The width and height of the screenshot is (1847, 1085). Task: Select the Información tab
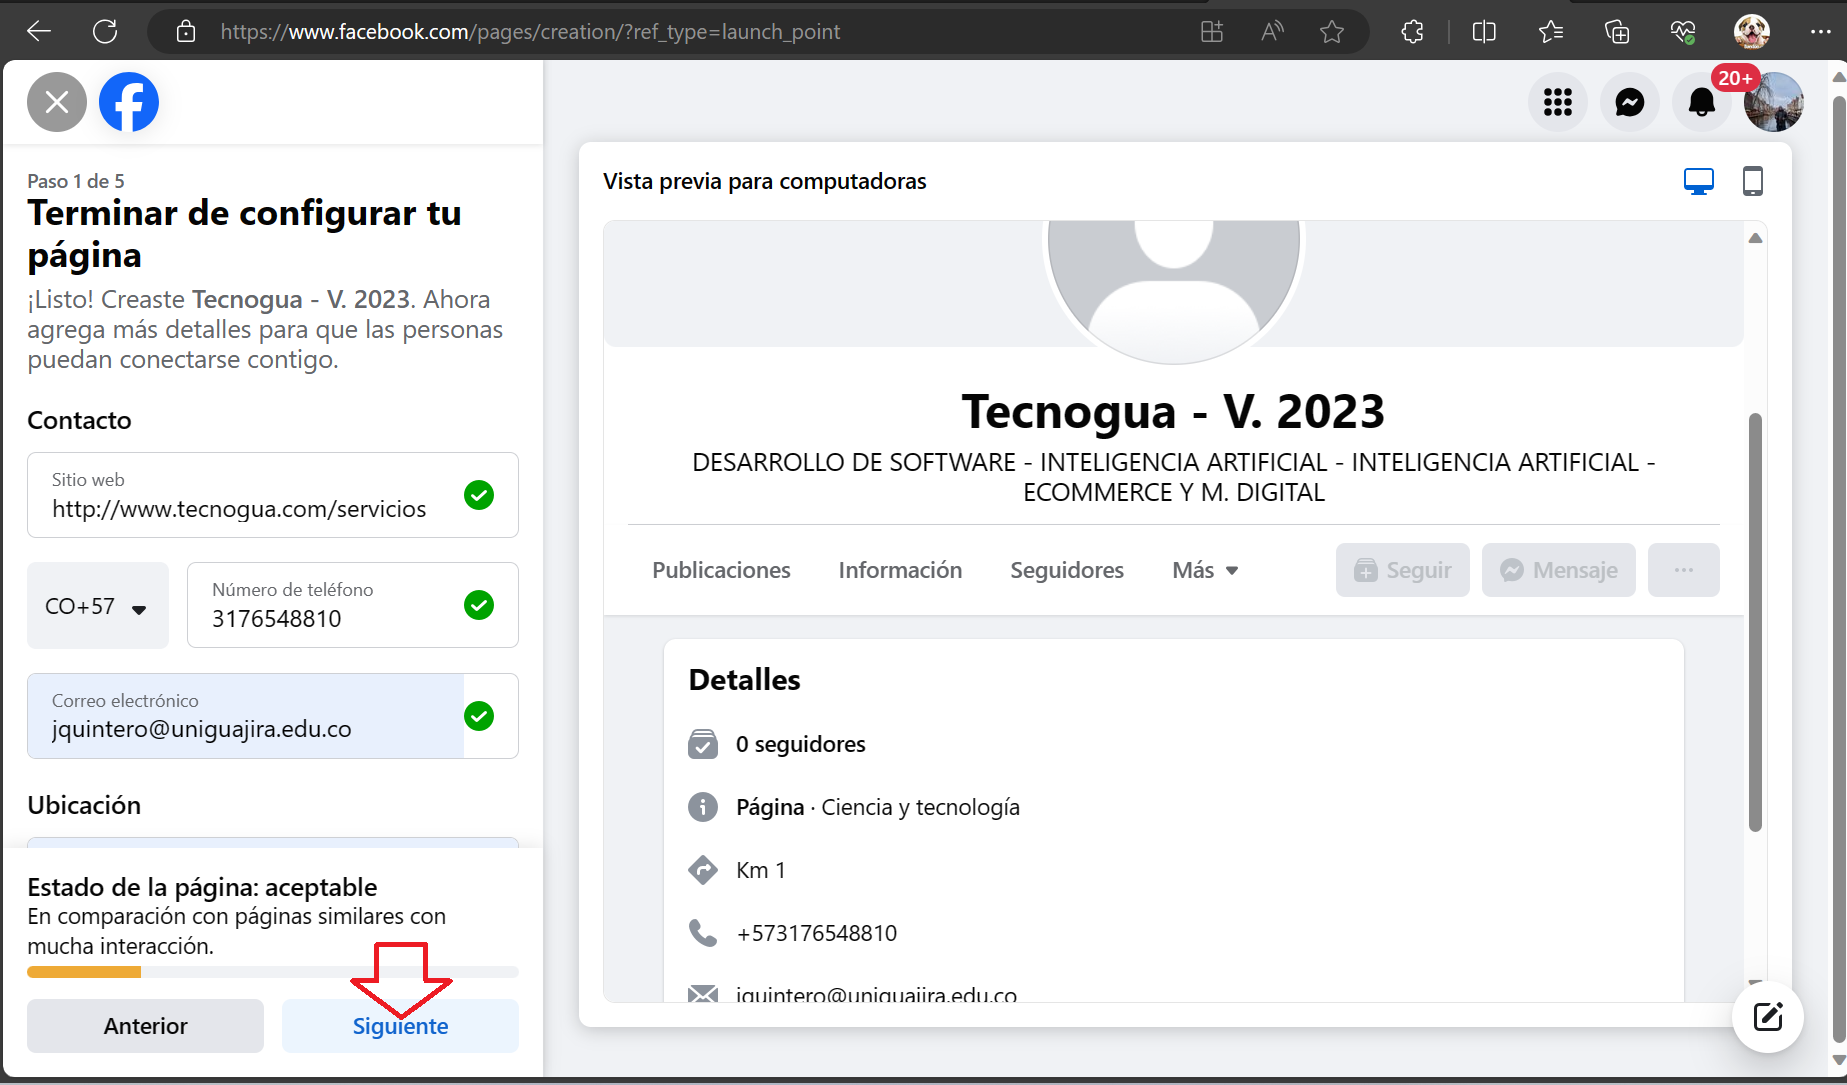pos(900,570)
